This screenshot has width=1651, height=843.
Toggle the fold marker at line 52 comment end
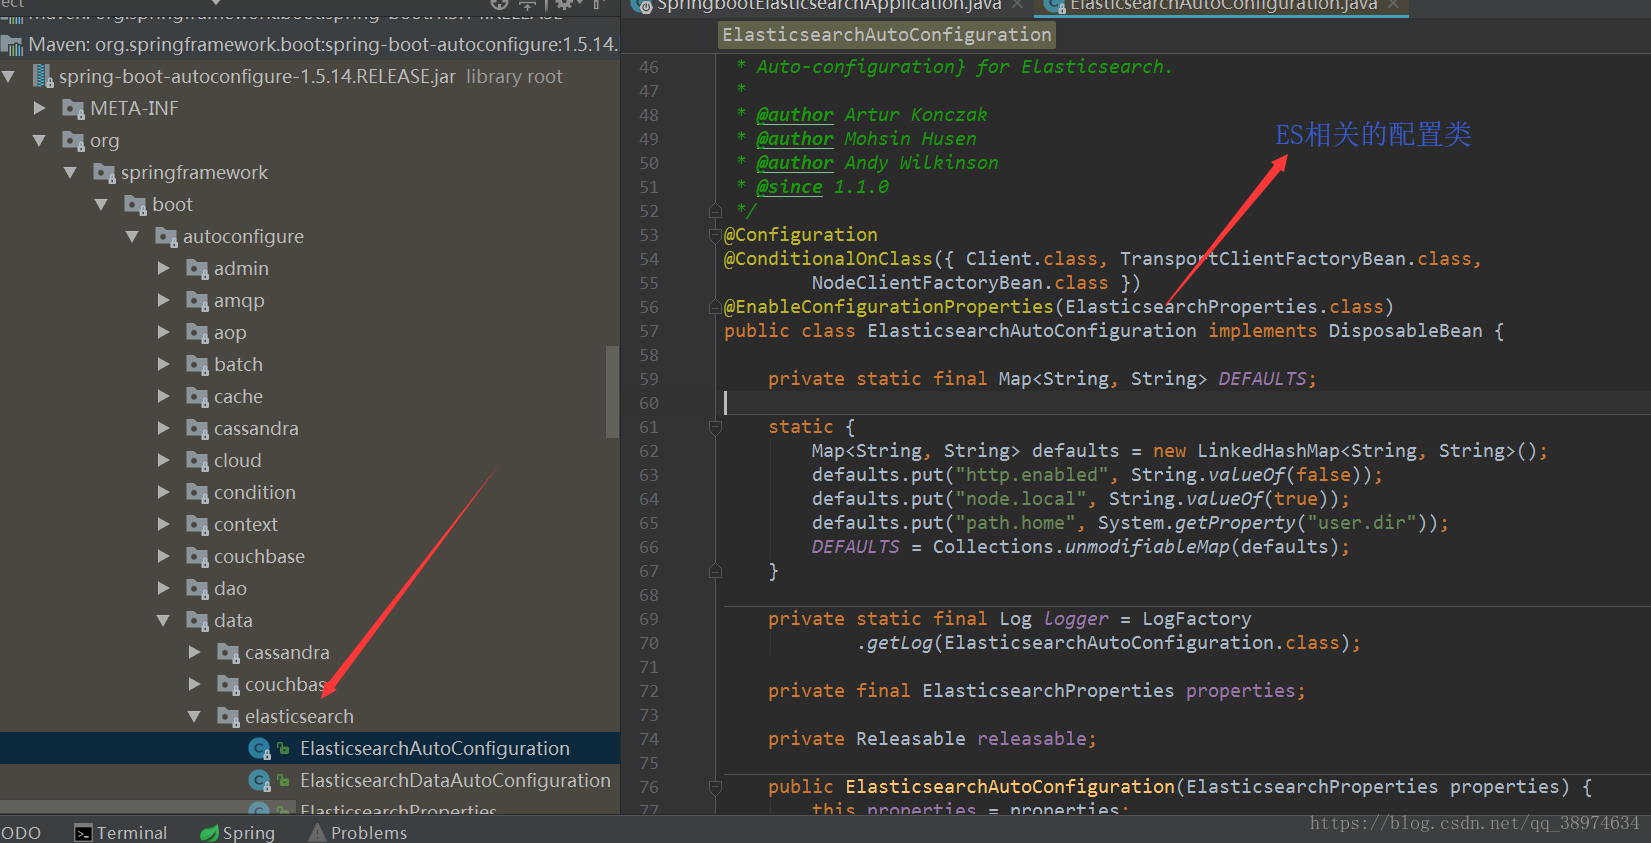(x=715, y=211)
